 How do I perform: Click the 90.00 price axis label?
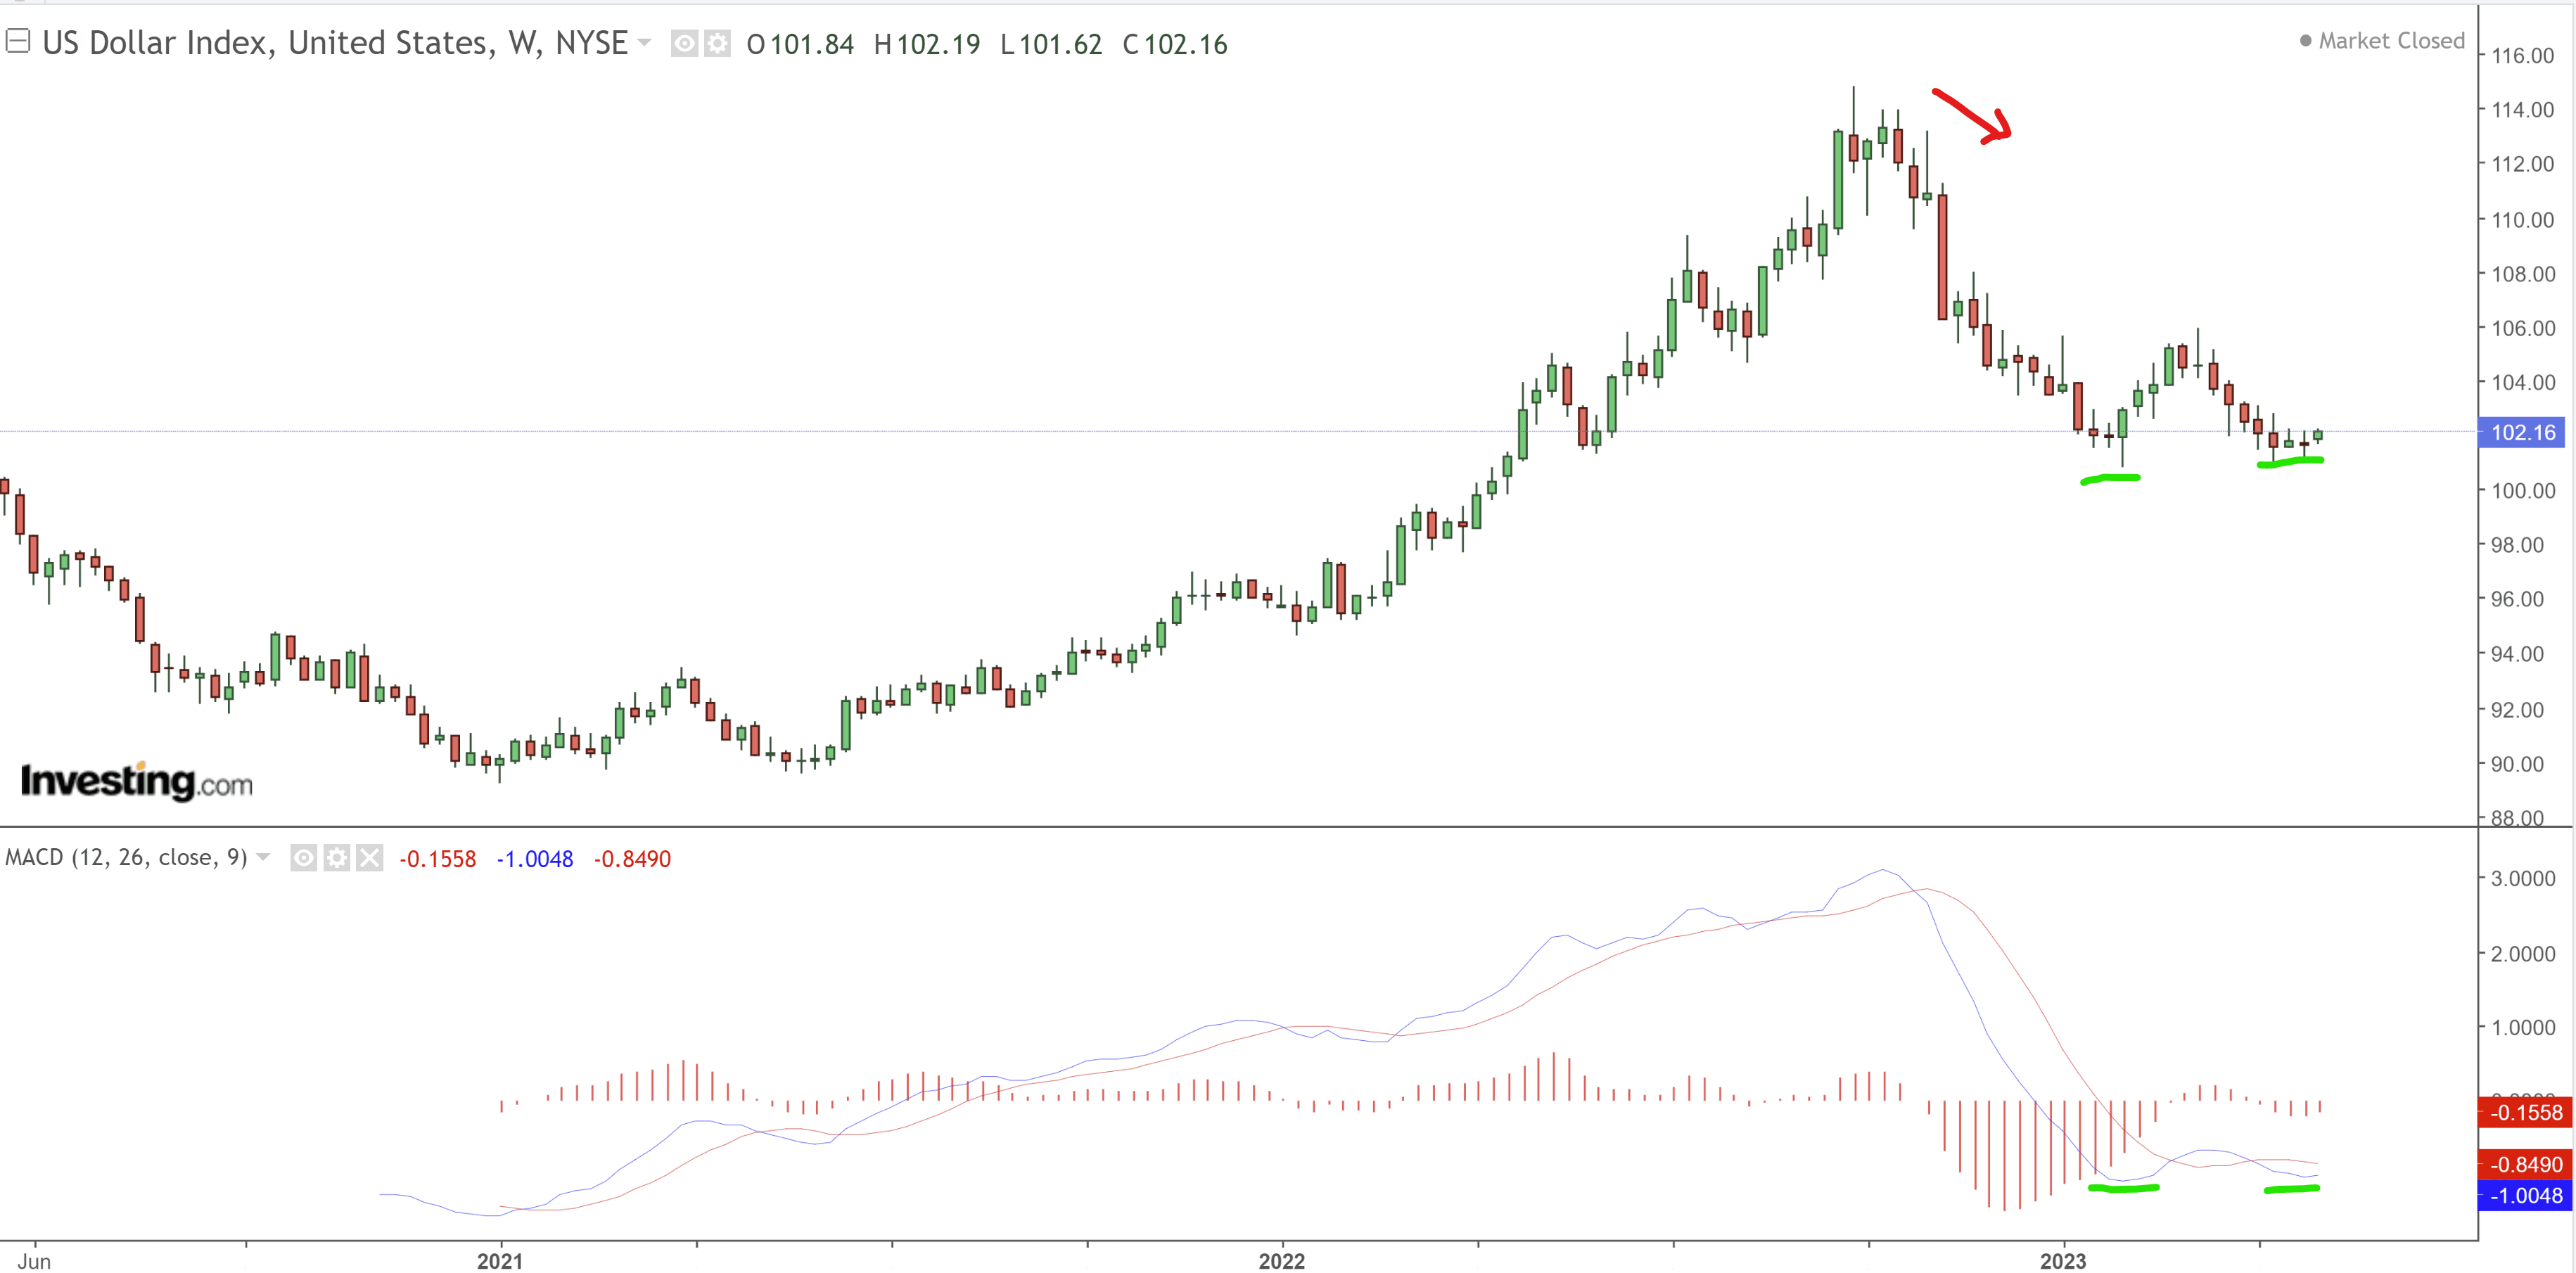pyautogui.click(x=2517, y=764)
